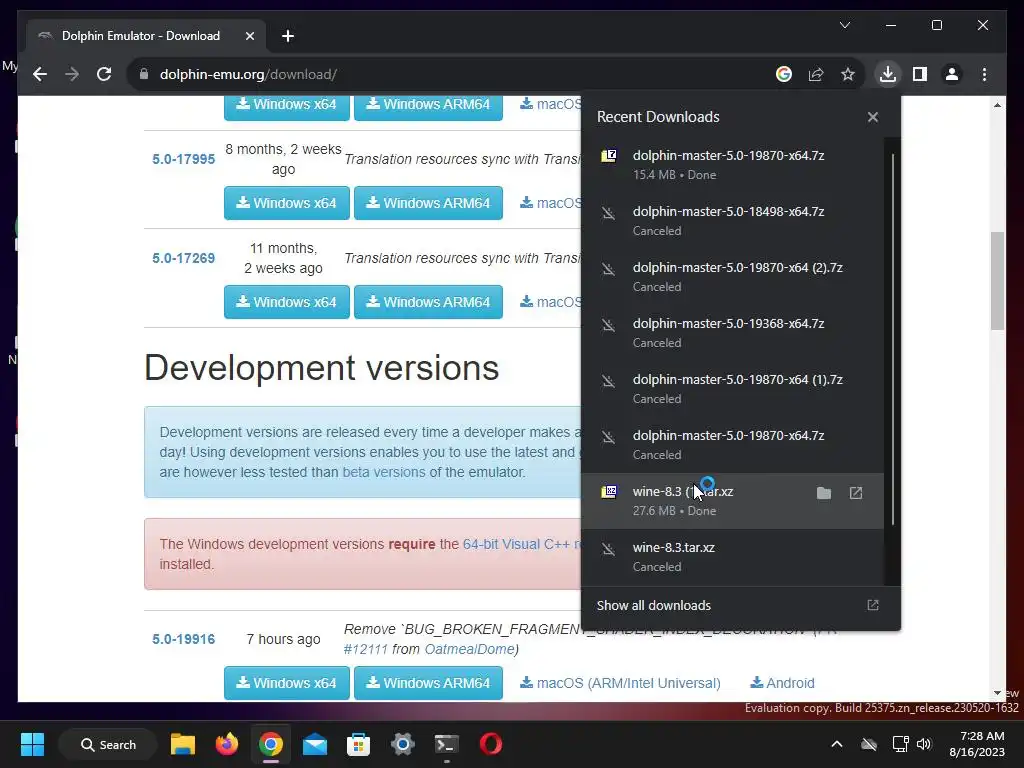1024x768 pixels.
Task: Download Windows ARM64 for version 5.0-17269
Action: 428,302
